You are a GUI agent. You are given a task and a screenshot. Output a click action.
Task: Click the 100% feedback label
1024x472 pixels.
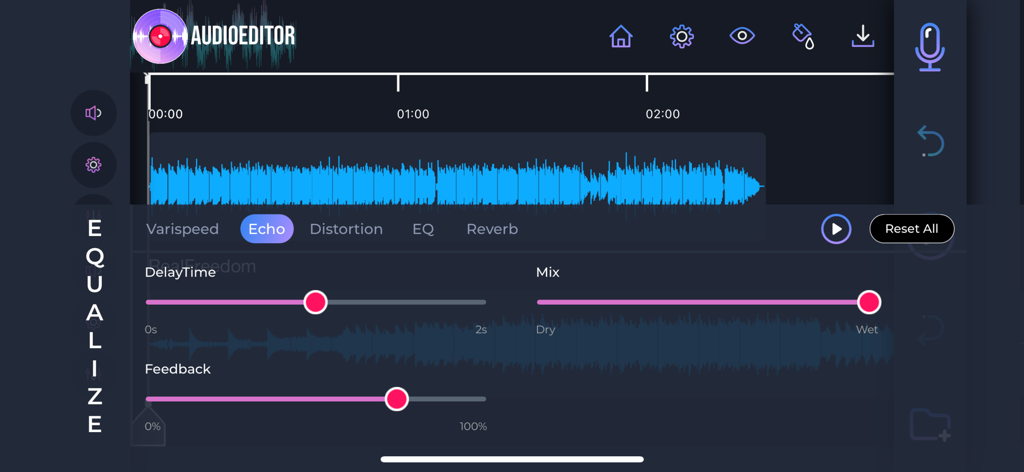473,426
